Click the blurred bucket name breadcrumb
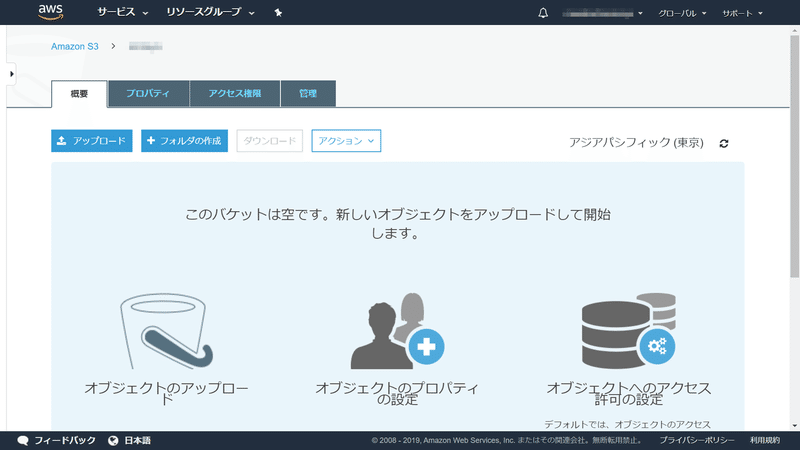Screen dimensions: 800x450 click(145, 47)
